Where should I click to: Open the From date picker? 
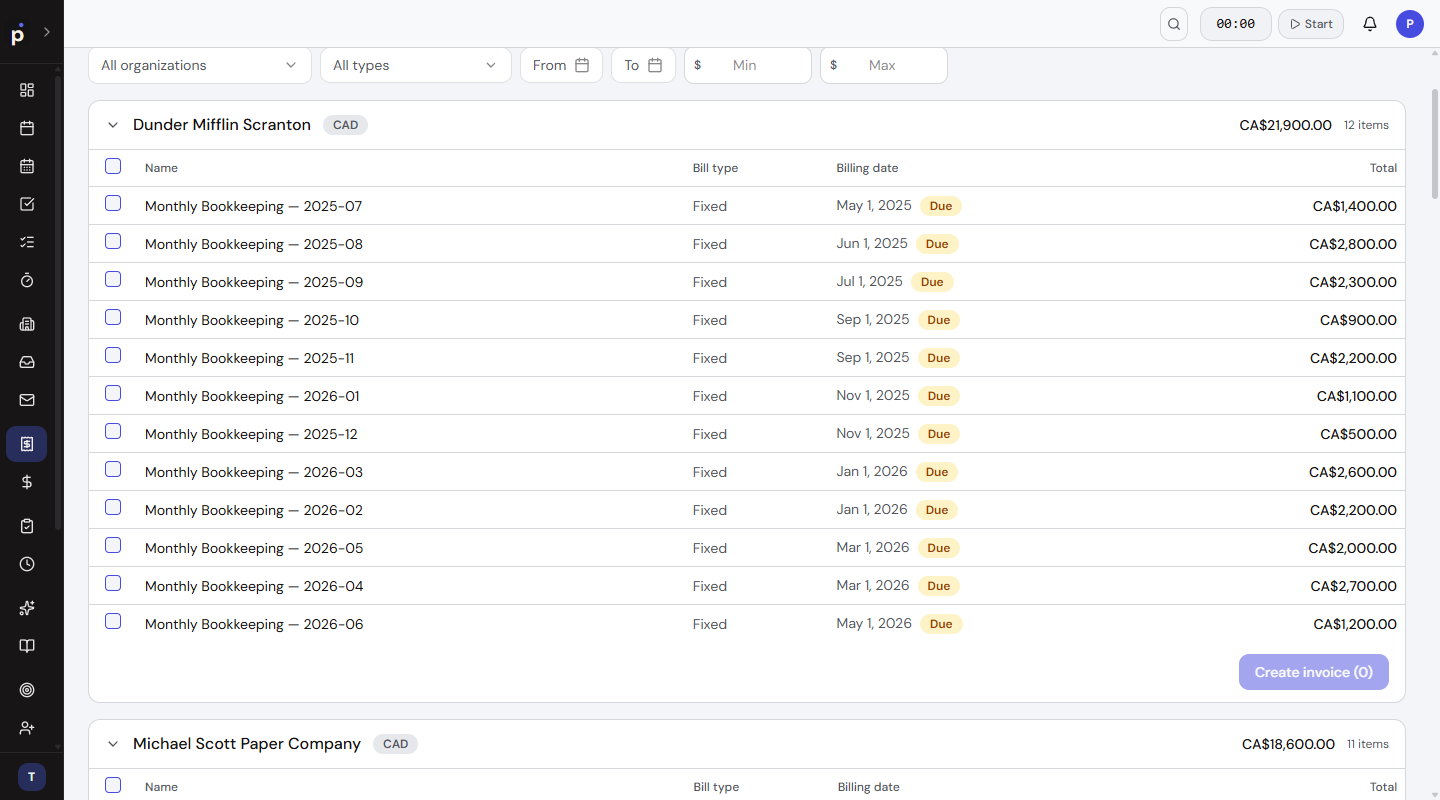click(561, 65)
